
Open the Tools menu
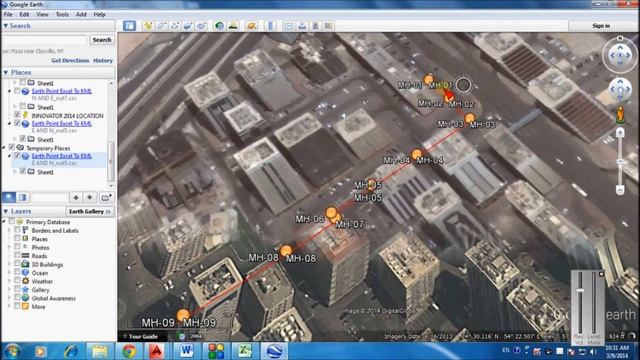point(62,14)
